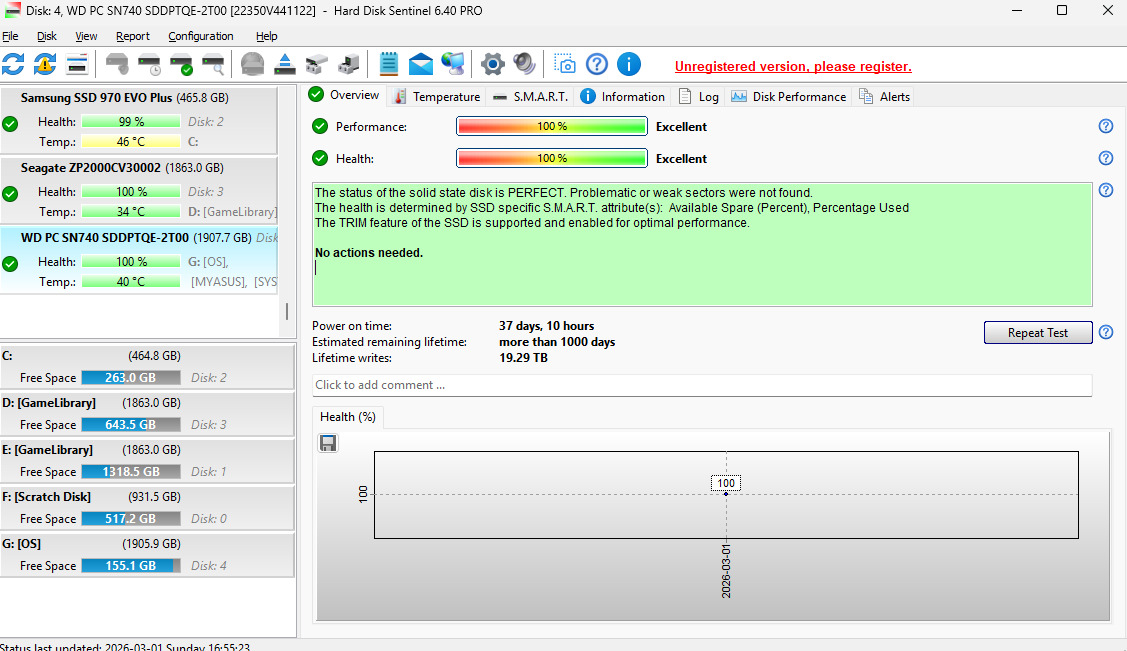Screen dimensions: 1127x651
Task: Open settings via the gear icon
Action: (x=492, y=64)
